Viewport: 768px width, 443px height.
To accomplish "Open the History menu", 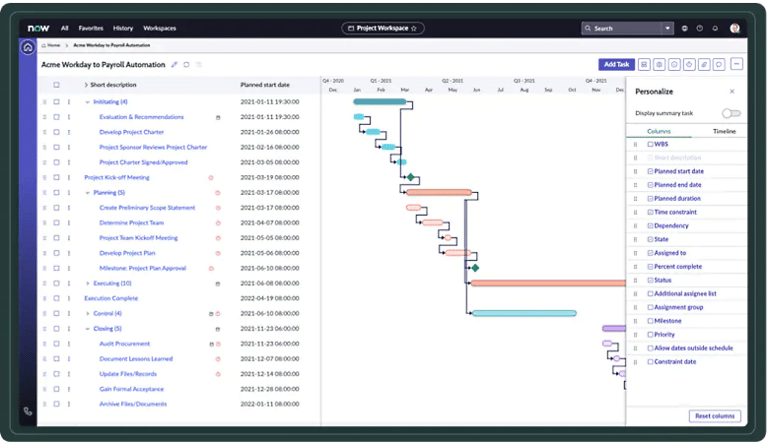I will click(123, 28).
